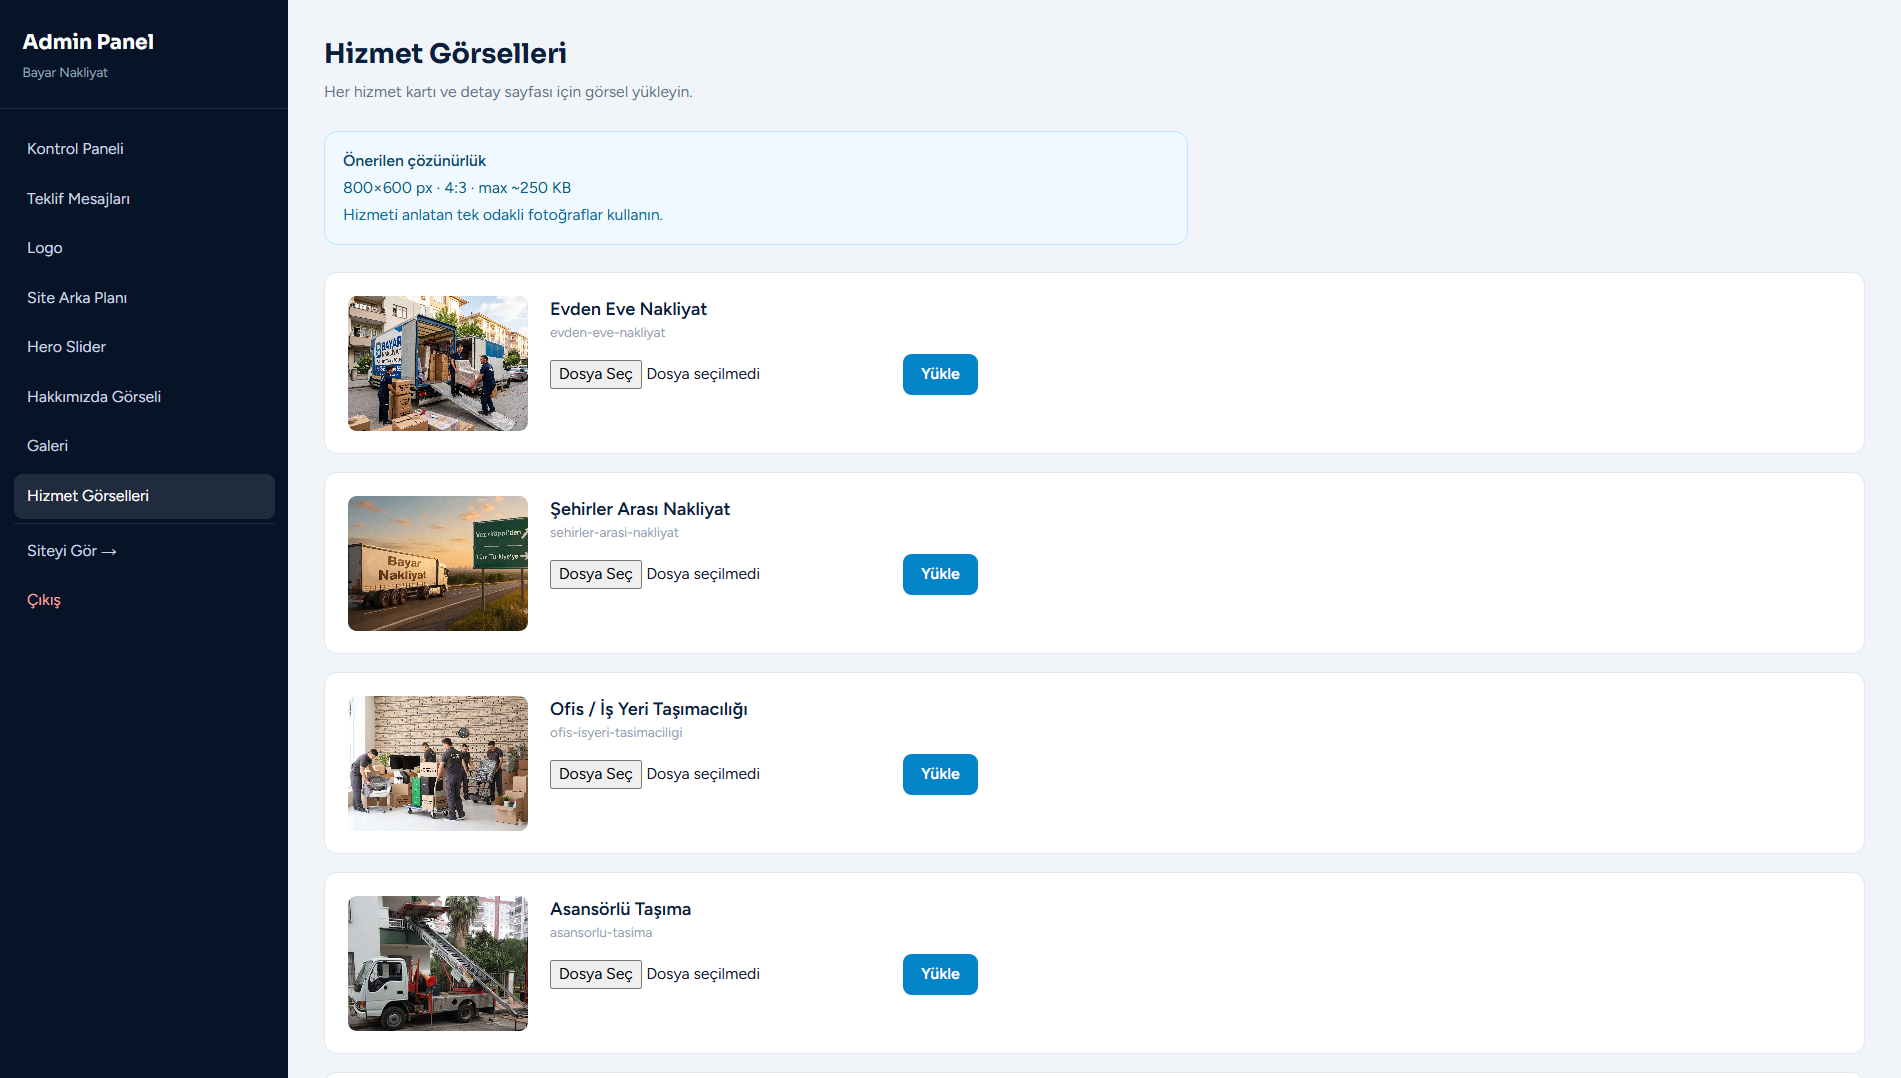This screenshot has height=1078, width=1901.
Task: Click Evden Eve Nakliyat thumbnail image
Action: pos(438,363)
